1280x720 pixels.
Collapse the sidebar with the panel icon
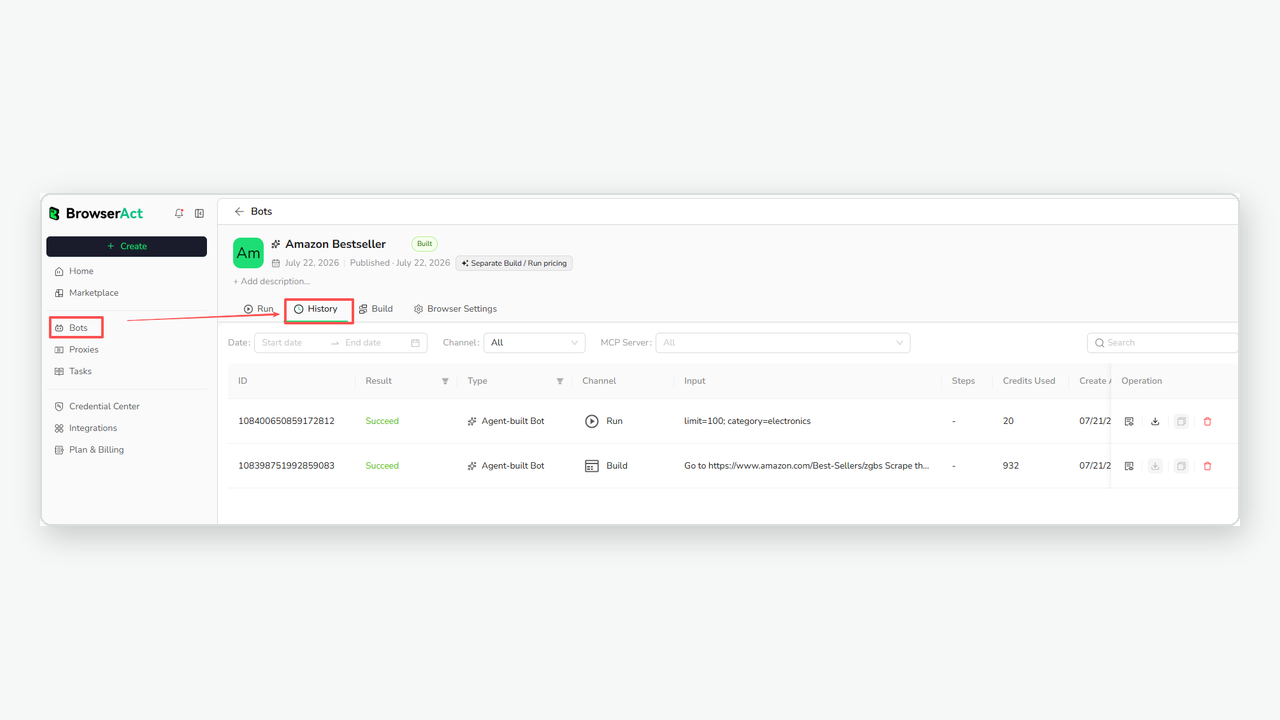pyautogui.click(x=199, y=213)
